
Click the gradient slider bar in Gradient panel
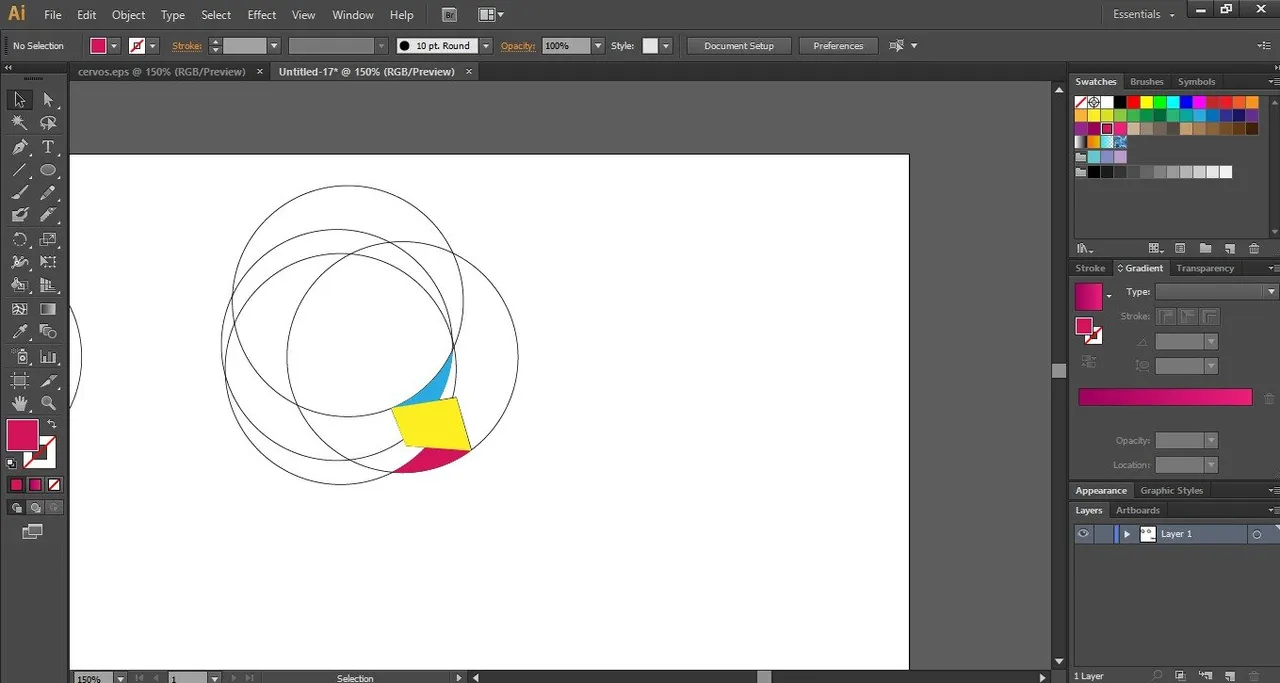tap(1165, 397)
